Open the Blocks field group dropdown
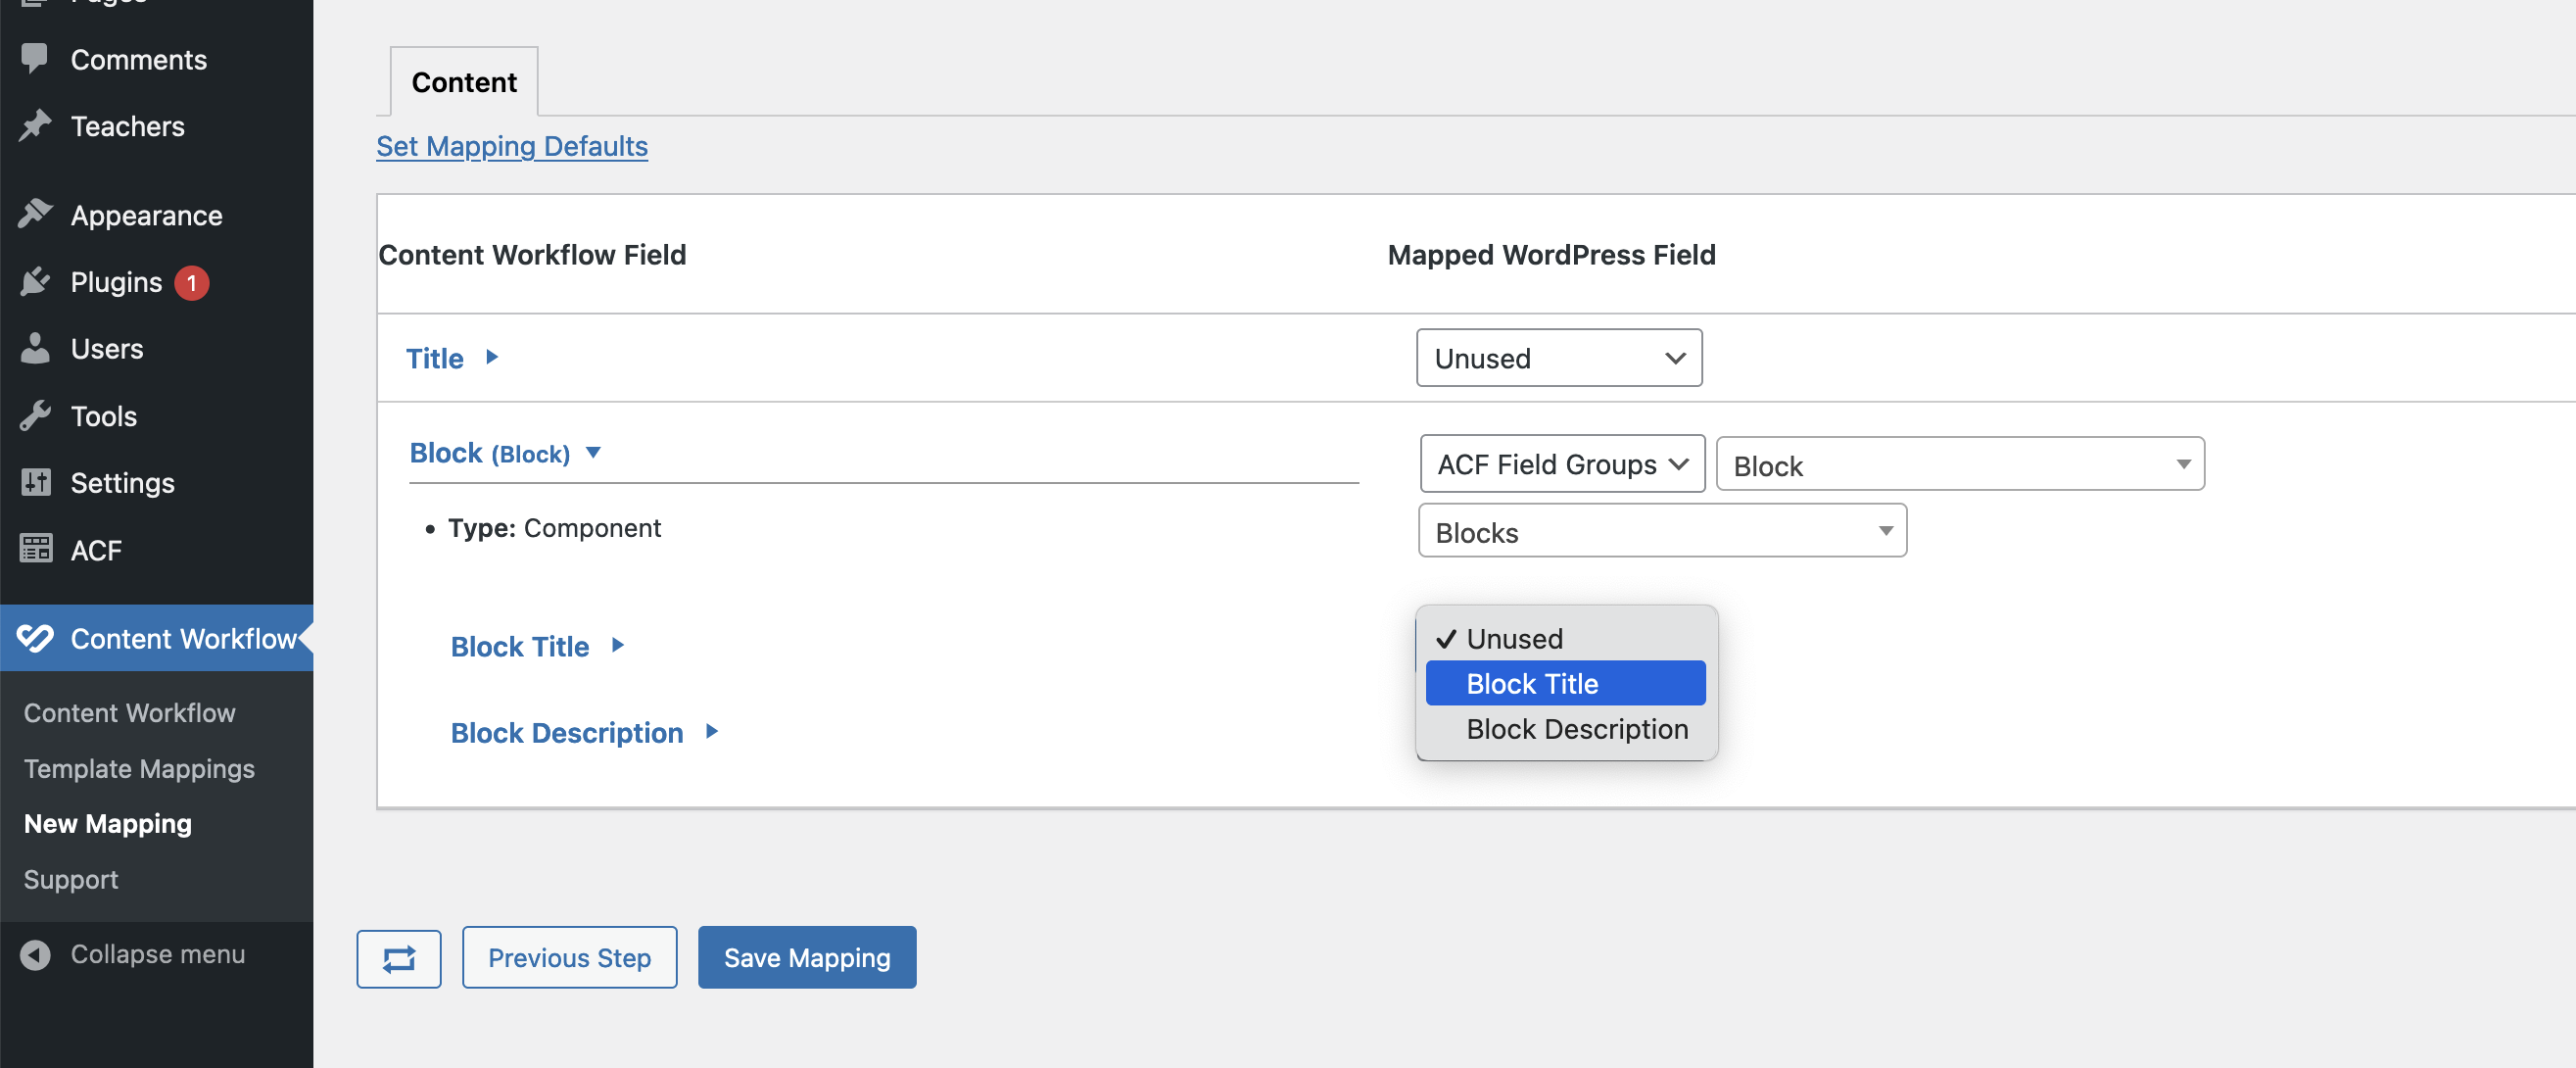 [1661, 531]
